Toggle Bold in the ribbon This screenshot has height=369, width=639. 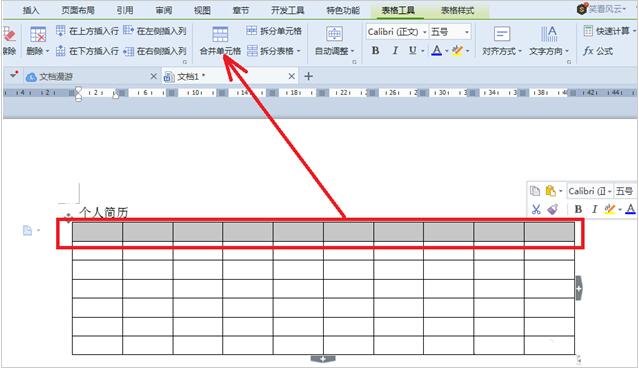click(x=375, y=51)
